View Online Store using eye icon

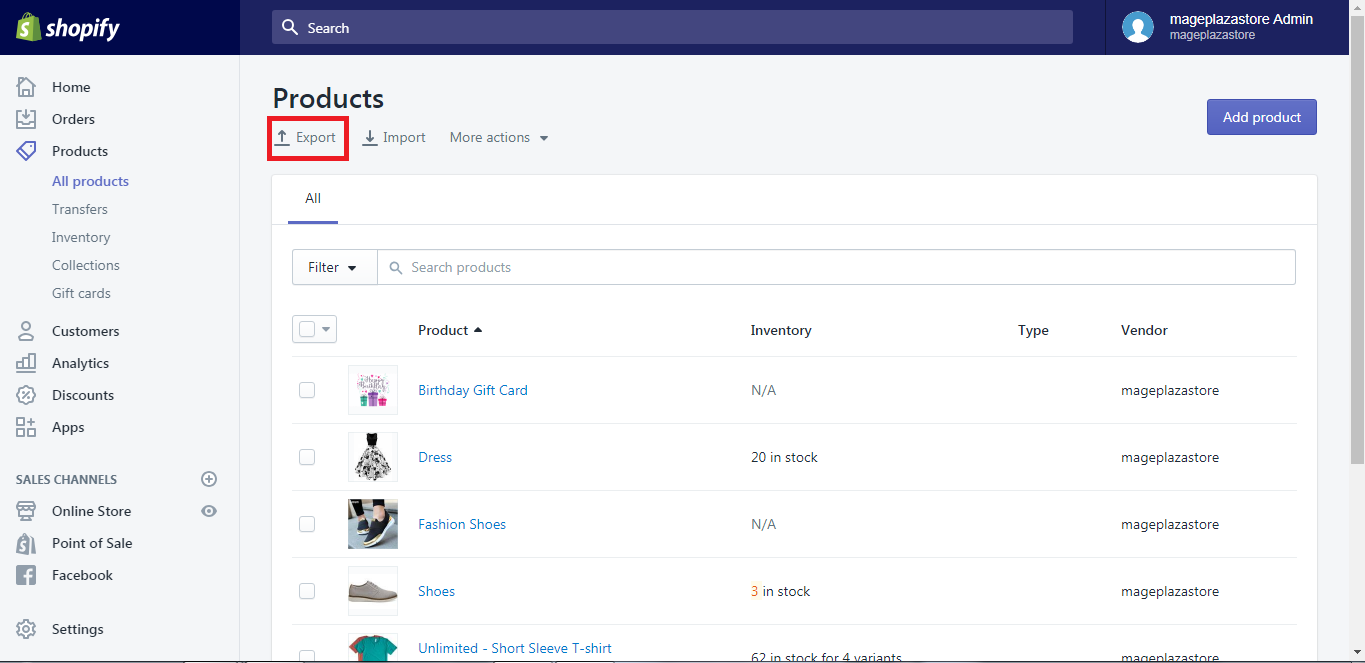click(209, 511)
